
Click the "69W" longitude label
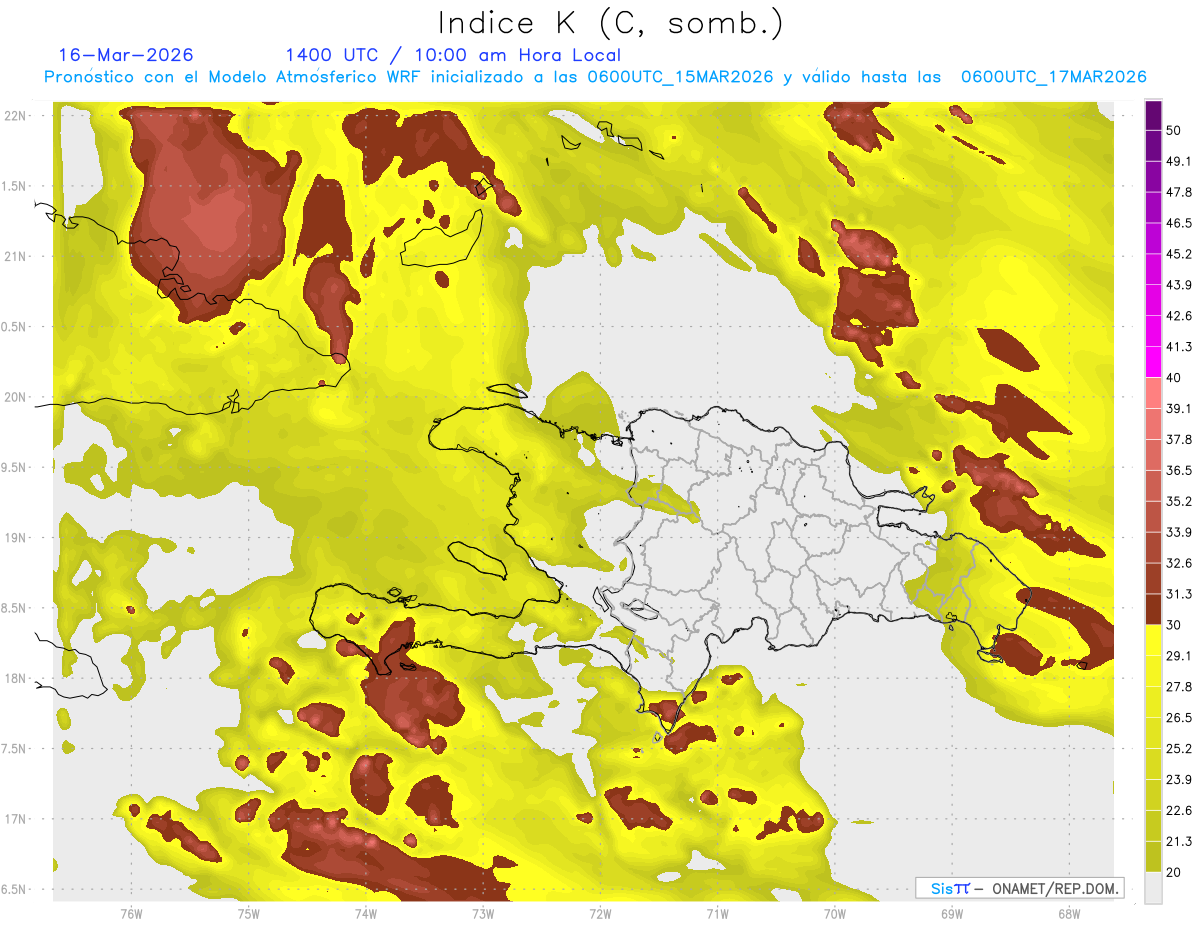click(952, 913)
